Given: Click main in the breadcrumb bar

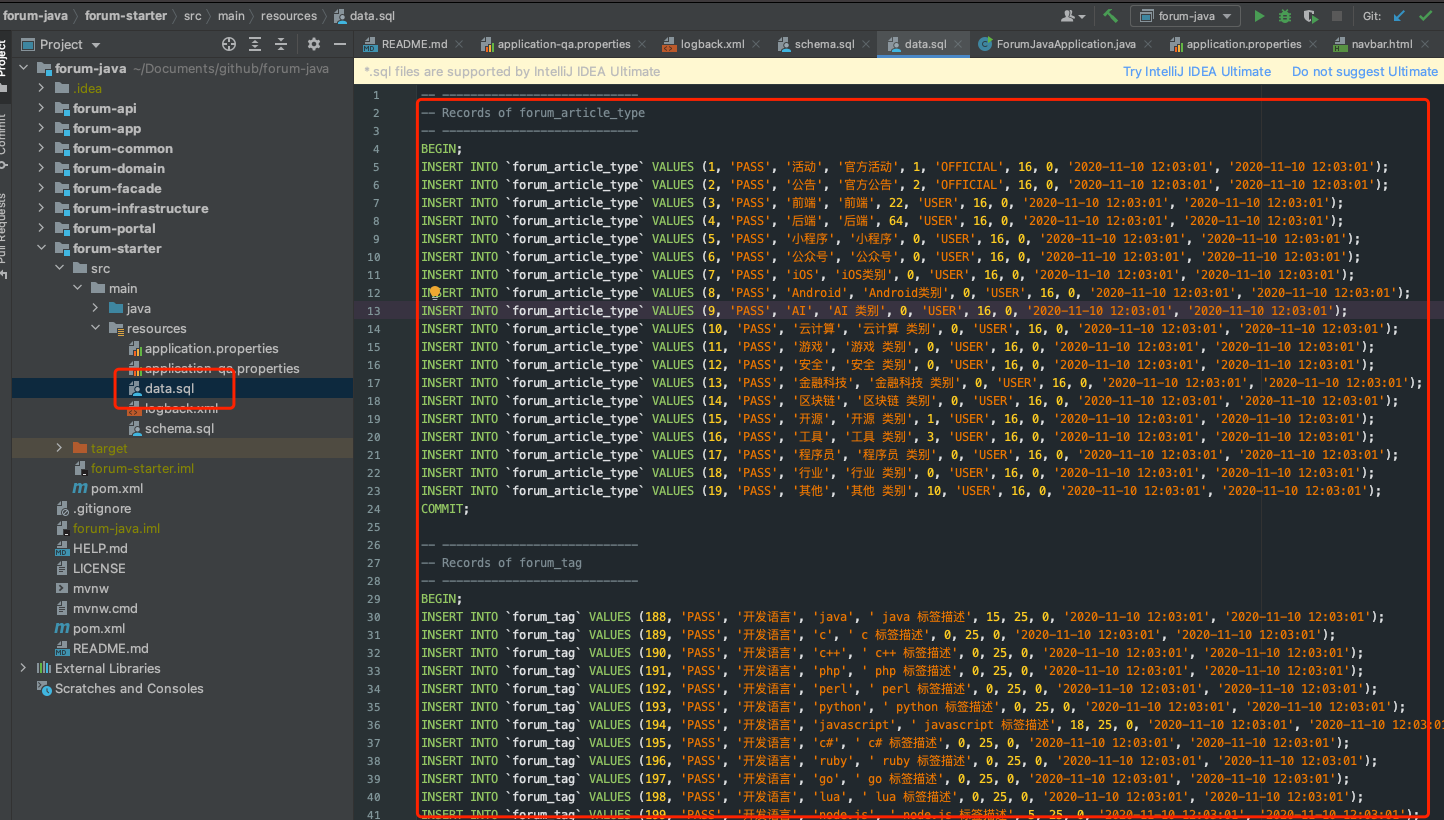Looking at the screenshot, I should [231, 16].
